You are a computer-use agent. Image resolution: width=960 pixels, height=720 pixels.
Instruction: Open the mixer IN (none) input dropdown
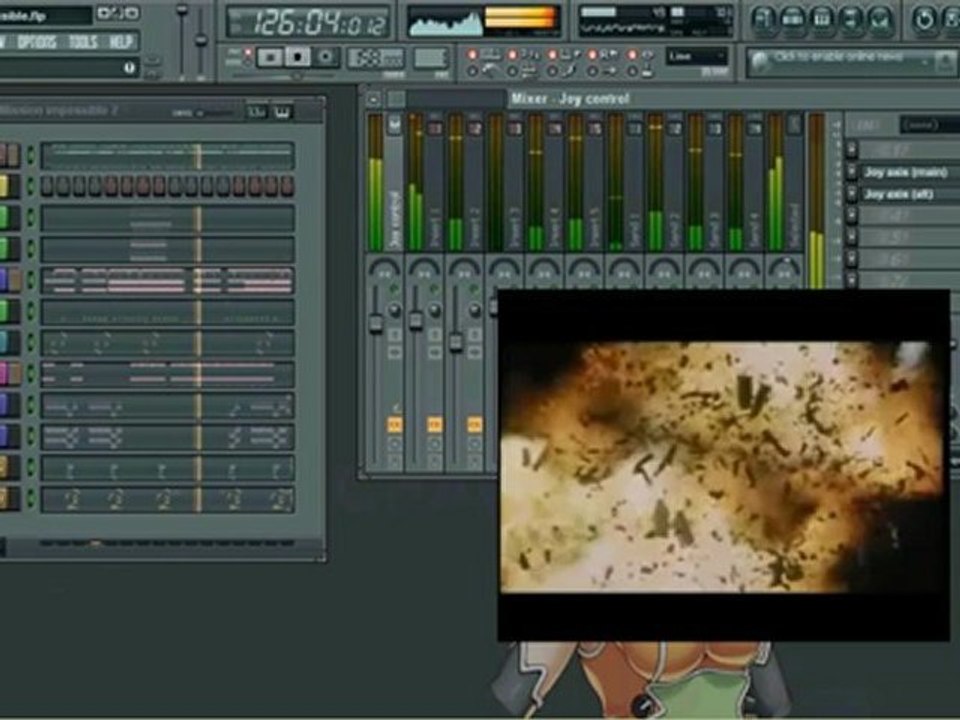[929, 126]
